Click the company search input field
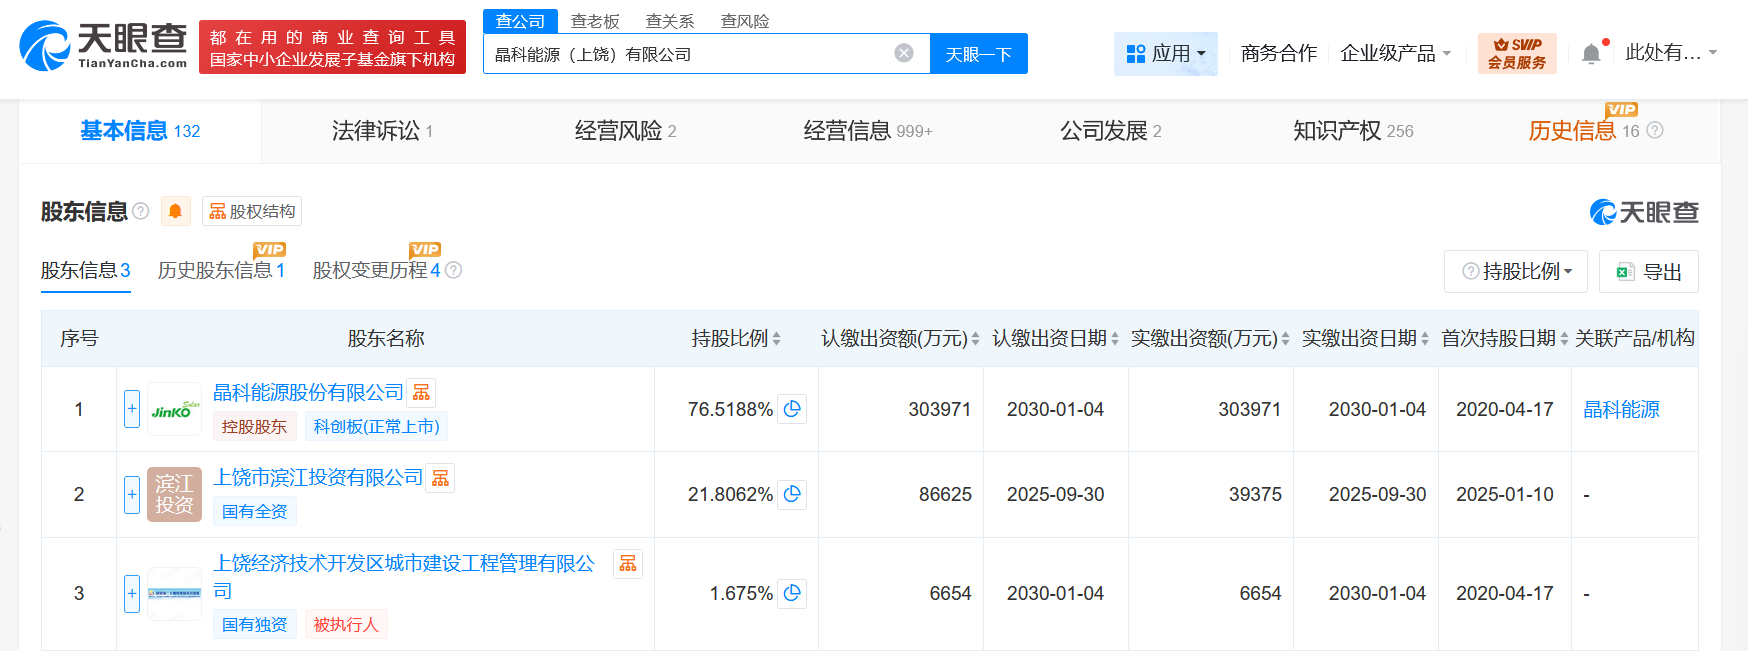Image resolution: width=1748 pixels, height=651 pixels. [x=688, y=54]
